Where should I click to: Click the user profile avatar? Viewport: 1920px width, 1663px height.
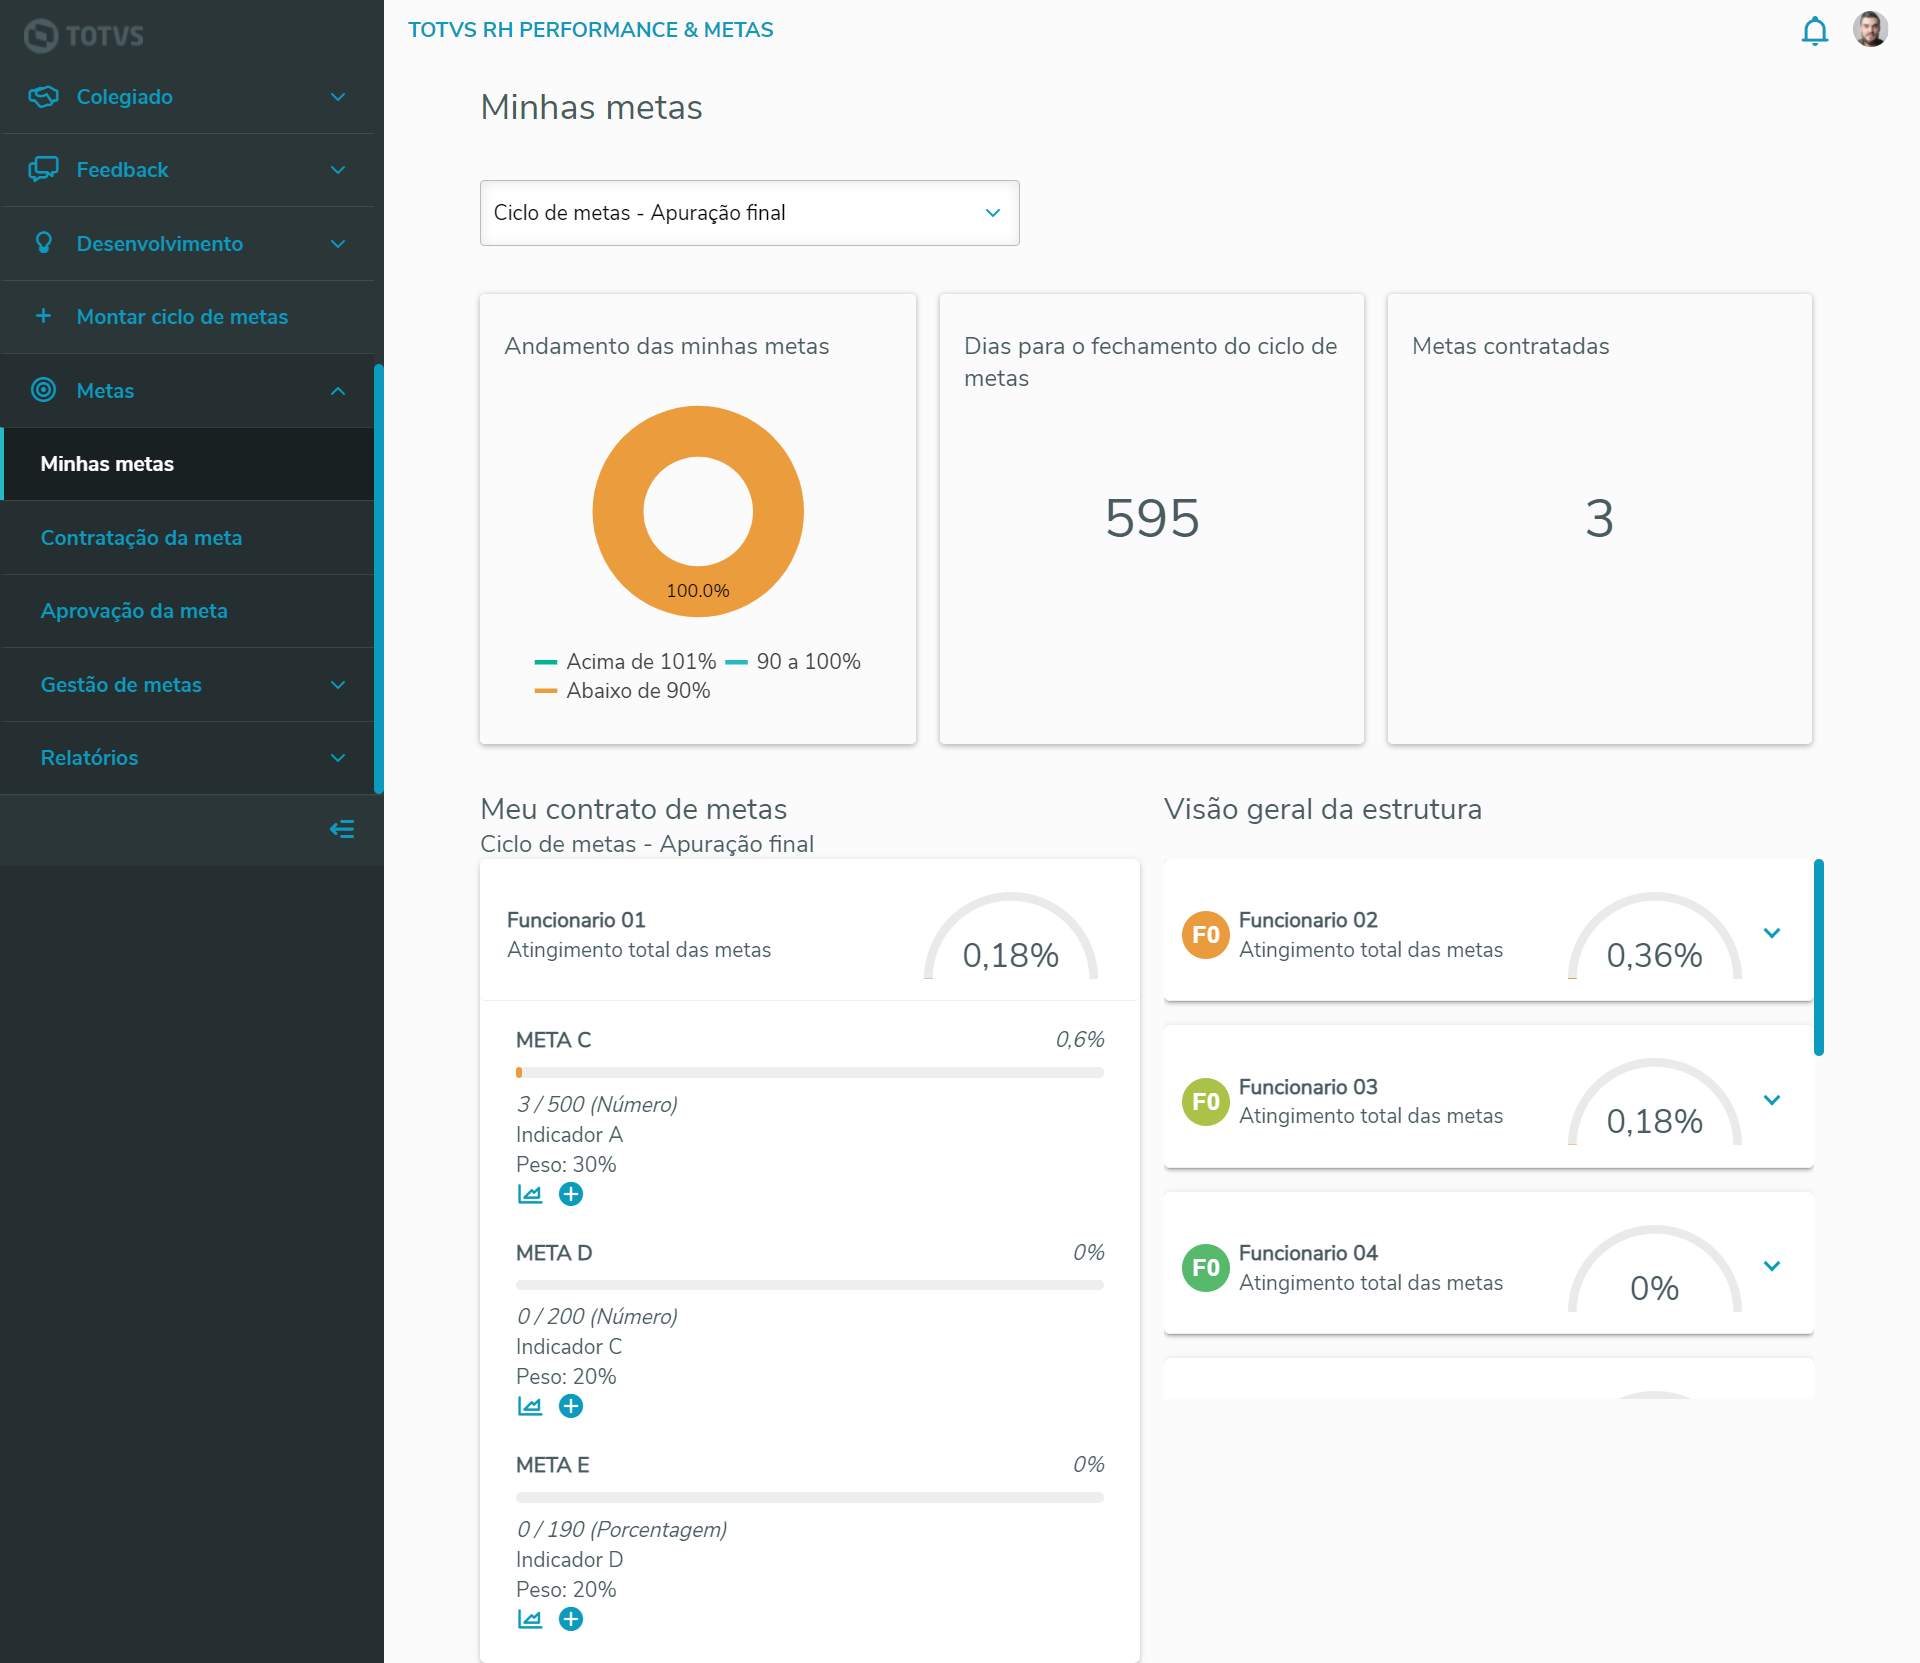pyautogui.click(x=1869, y=30)
